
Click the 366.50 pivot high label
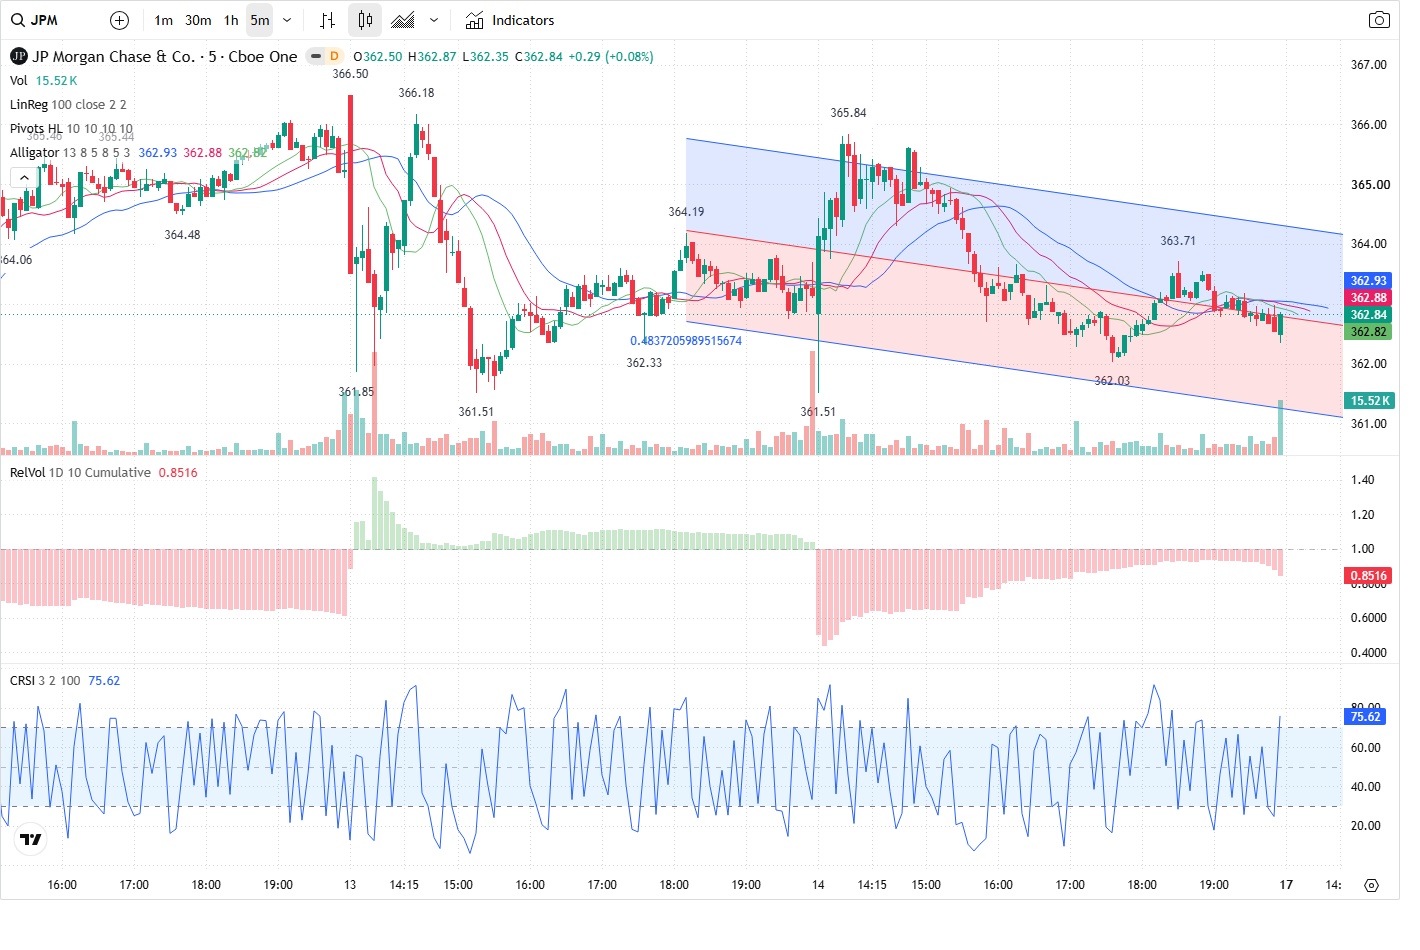click(x=350, y=74)
